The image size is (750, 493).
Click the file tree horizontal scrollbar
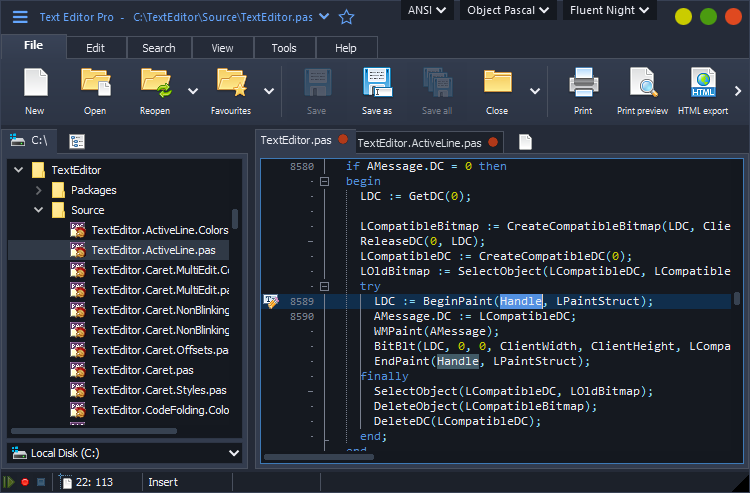(x=94, y=431)
